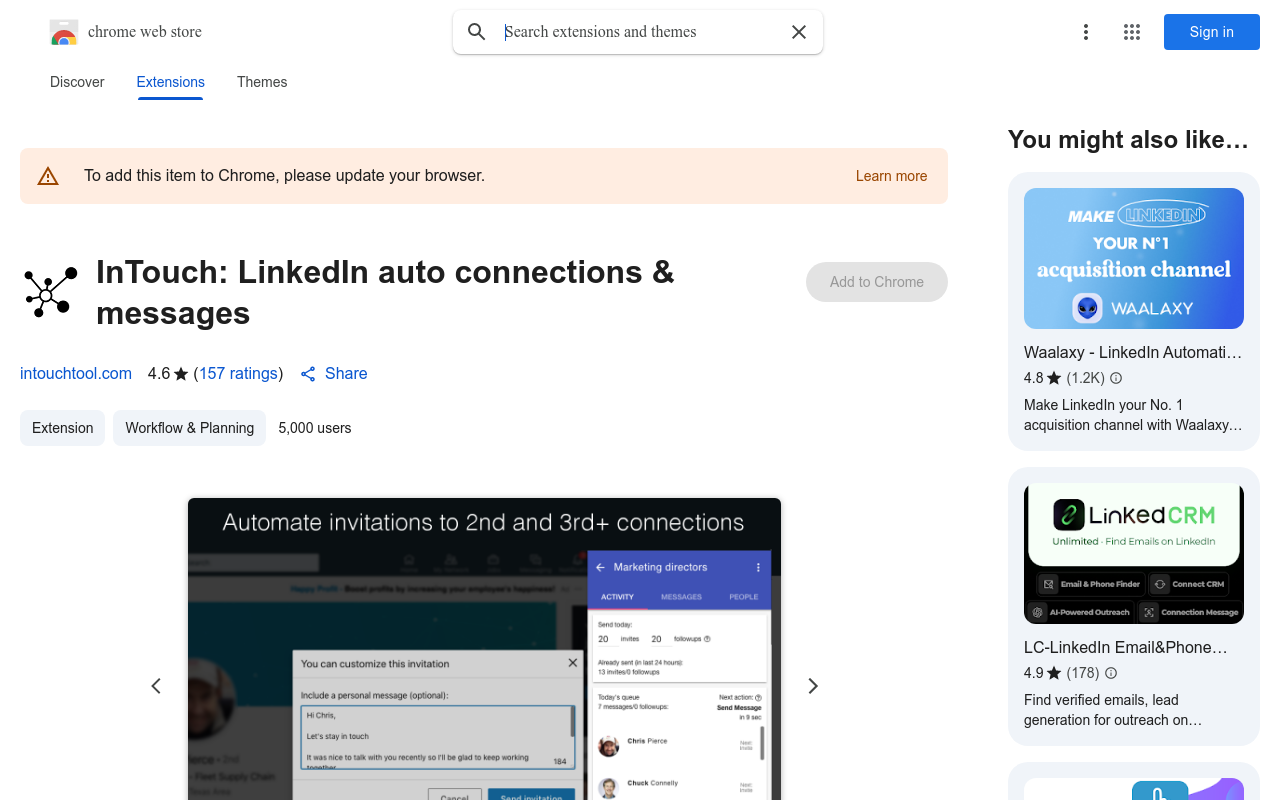Viewport: 1280px width, 800px height.
Task: Click the 5,000 users text
Action: pyautogui.click(x=315, y=428)
